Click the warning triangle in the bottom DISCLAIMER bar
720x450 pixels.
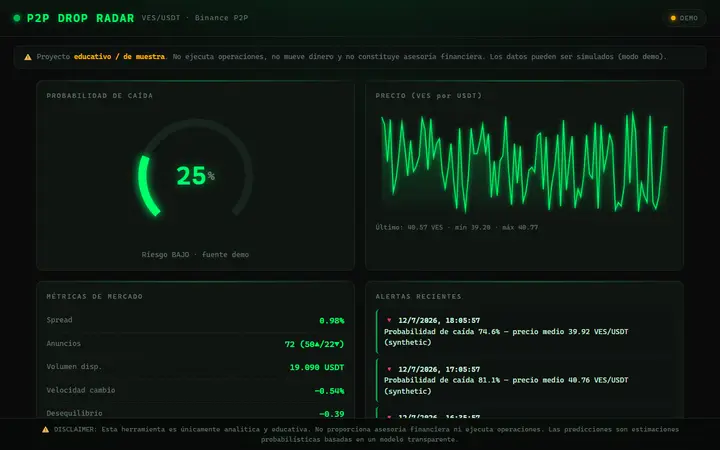coord(45,430)
